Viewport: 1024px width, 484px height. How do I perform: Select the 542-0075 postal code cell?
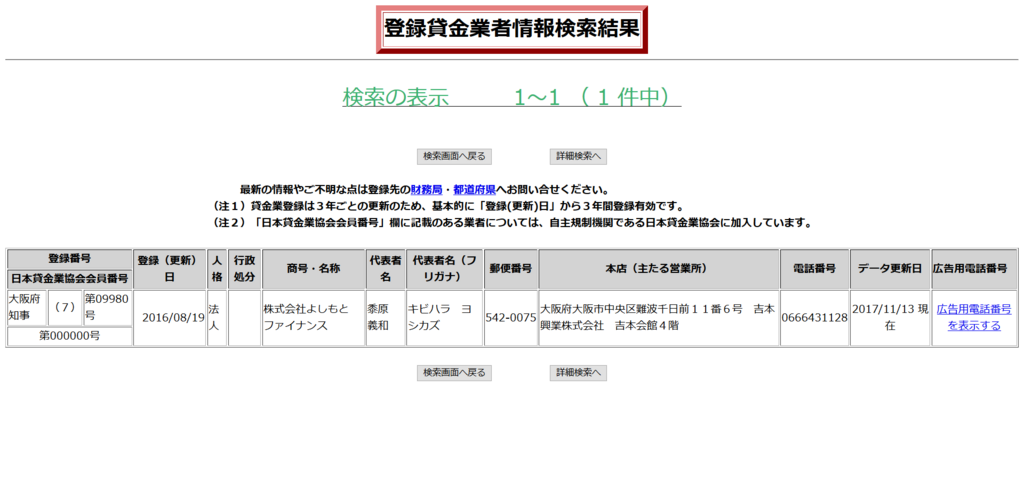click(511, 318)
